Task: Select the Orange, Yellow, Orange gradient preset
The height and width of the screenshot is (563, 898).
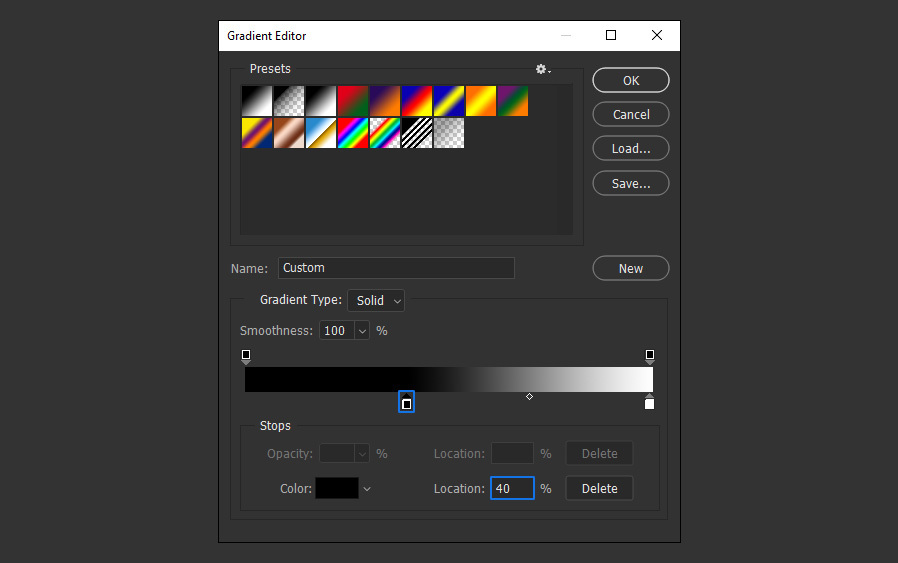Action: [x=481, y=101]
